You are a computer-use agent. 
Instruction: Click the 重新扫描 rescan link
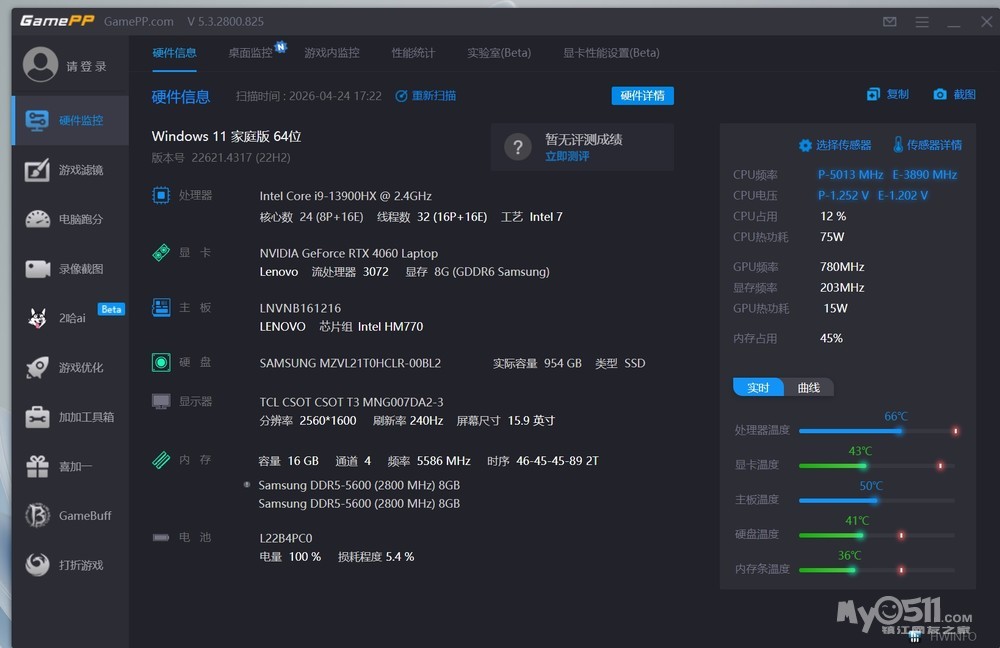pyautogui.click(x=426, y=96)
